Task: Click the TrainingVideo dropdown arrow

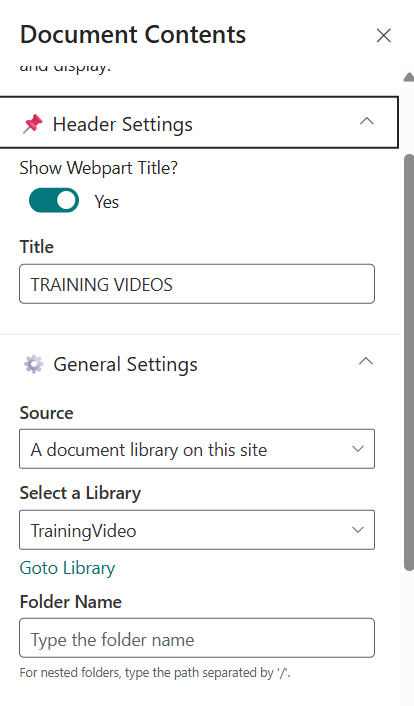Action: 358,530
